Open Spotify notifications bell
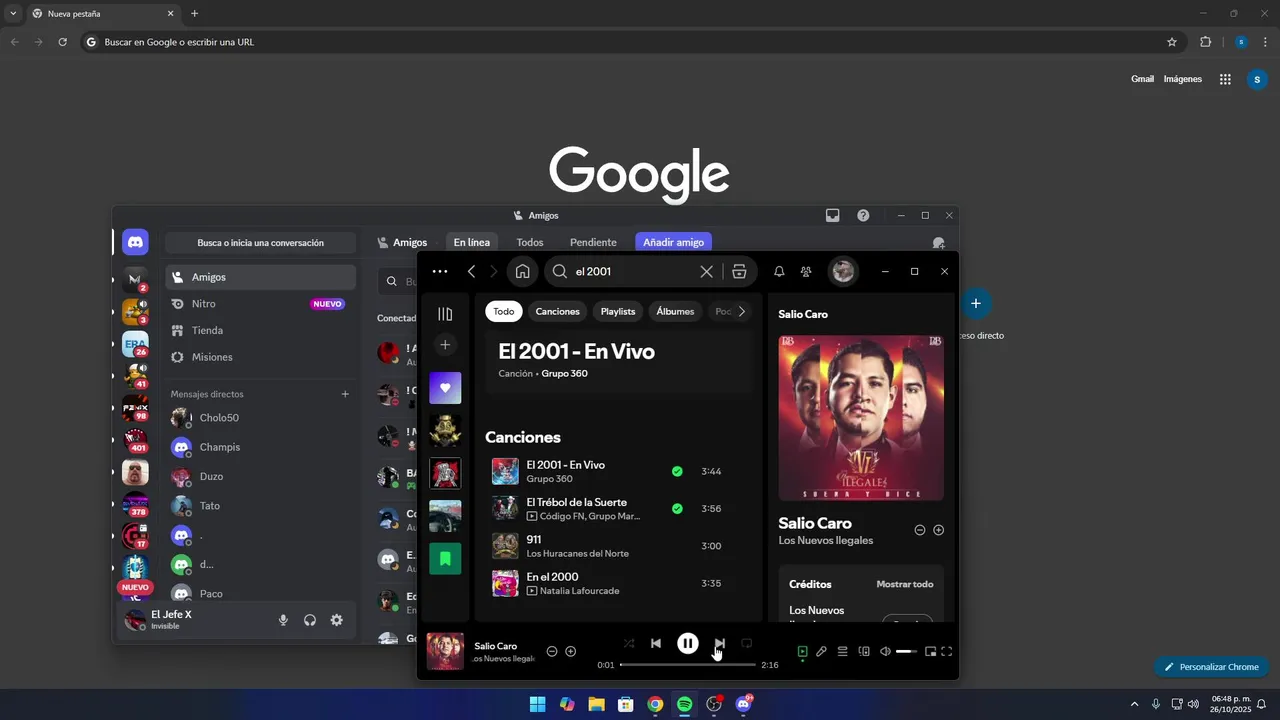The height and width of the screenshot is (720, 1280). 779,271
